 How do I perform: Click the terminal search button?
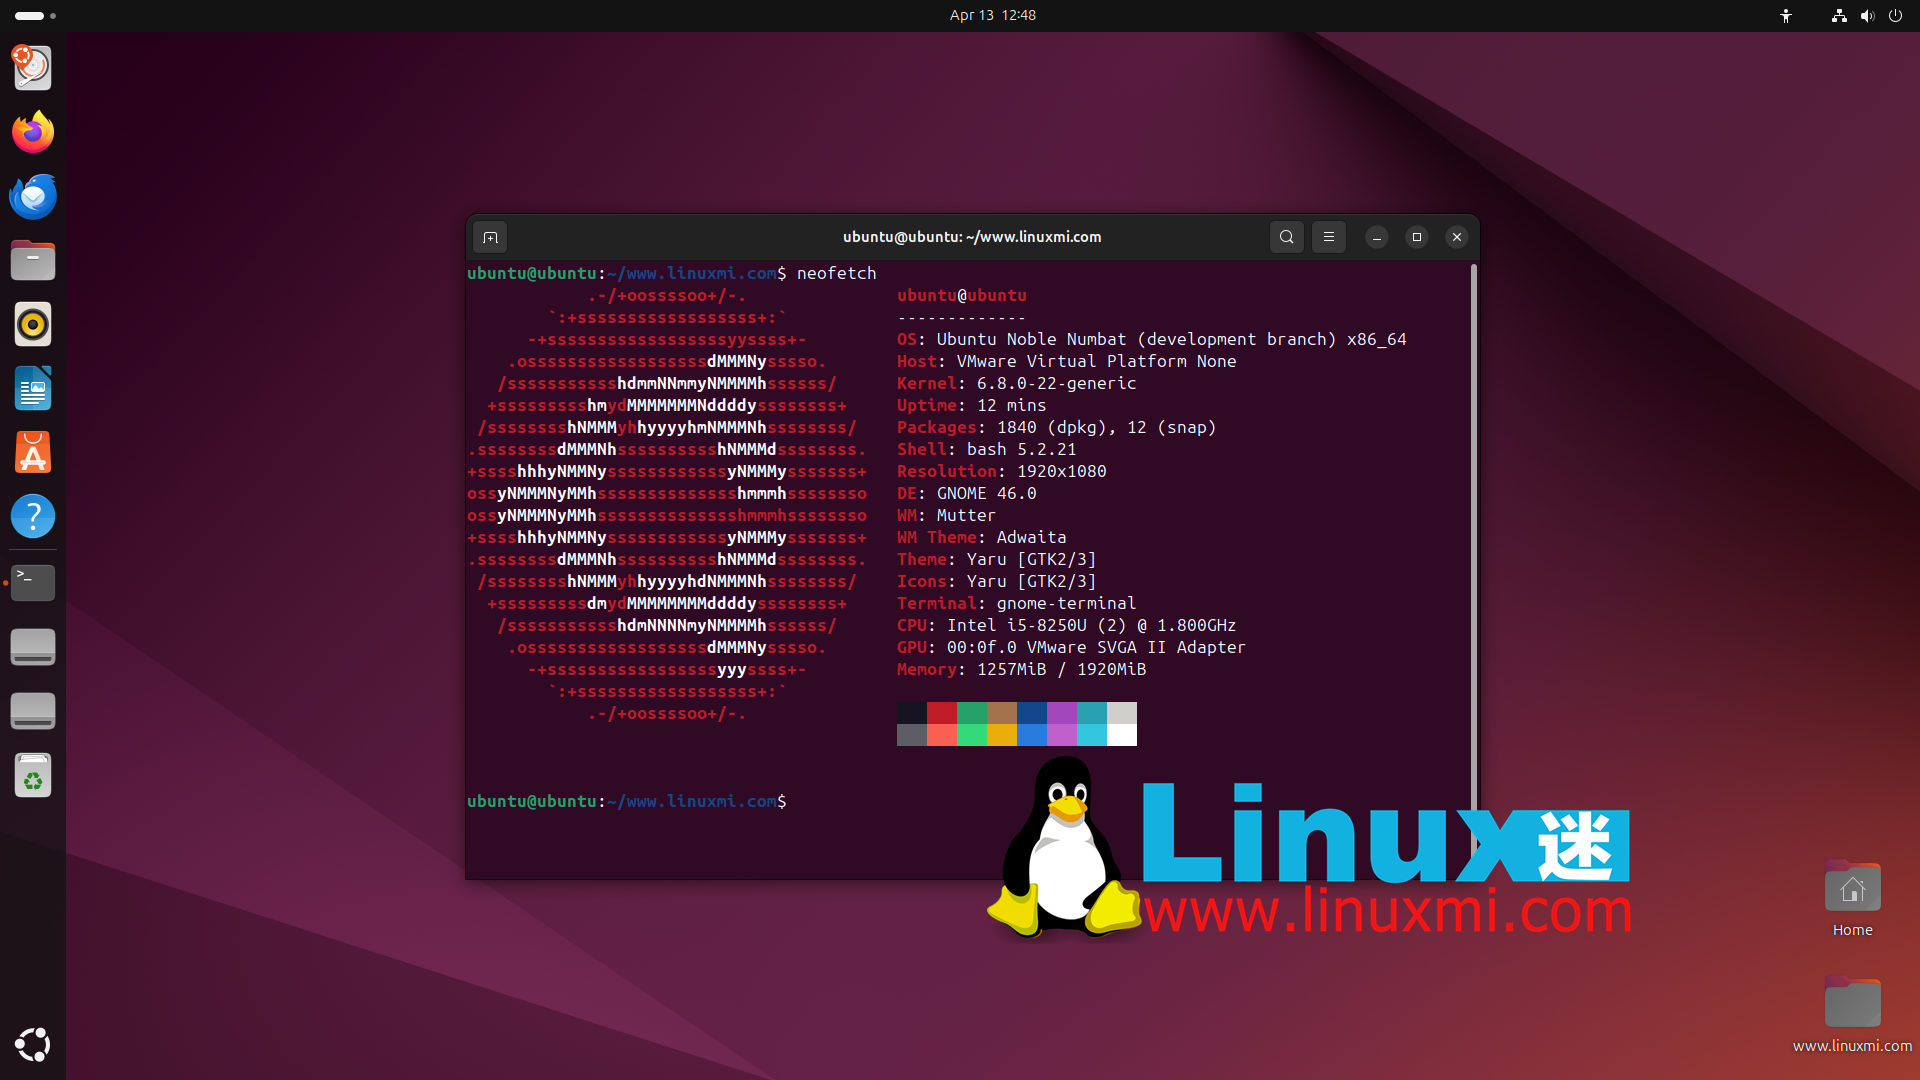[x=1287, y=237]
